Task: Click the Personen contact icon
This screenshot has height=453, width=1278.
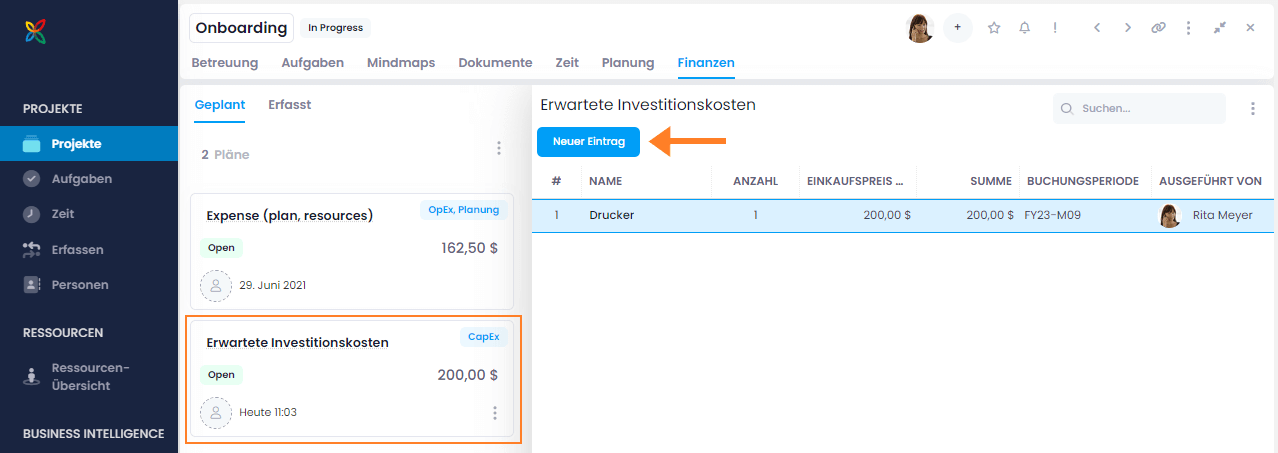Action: point(31,284)
